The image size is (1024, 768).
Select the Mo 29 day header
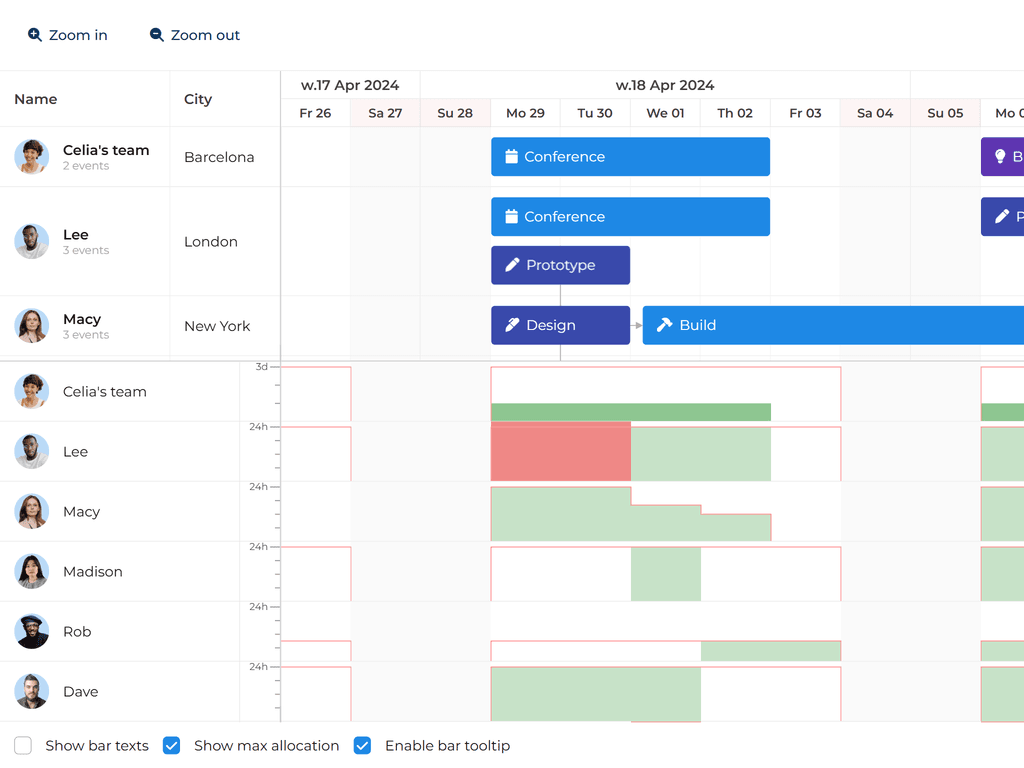tap(525, 113)
